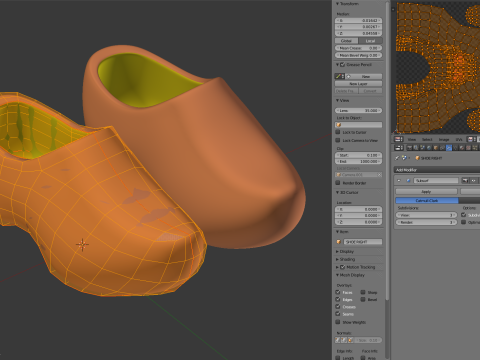
Task: Select the Material properties tab icon
Action: [x=462, y=148]
